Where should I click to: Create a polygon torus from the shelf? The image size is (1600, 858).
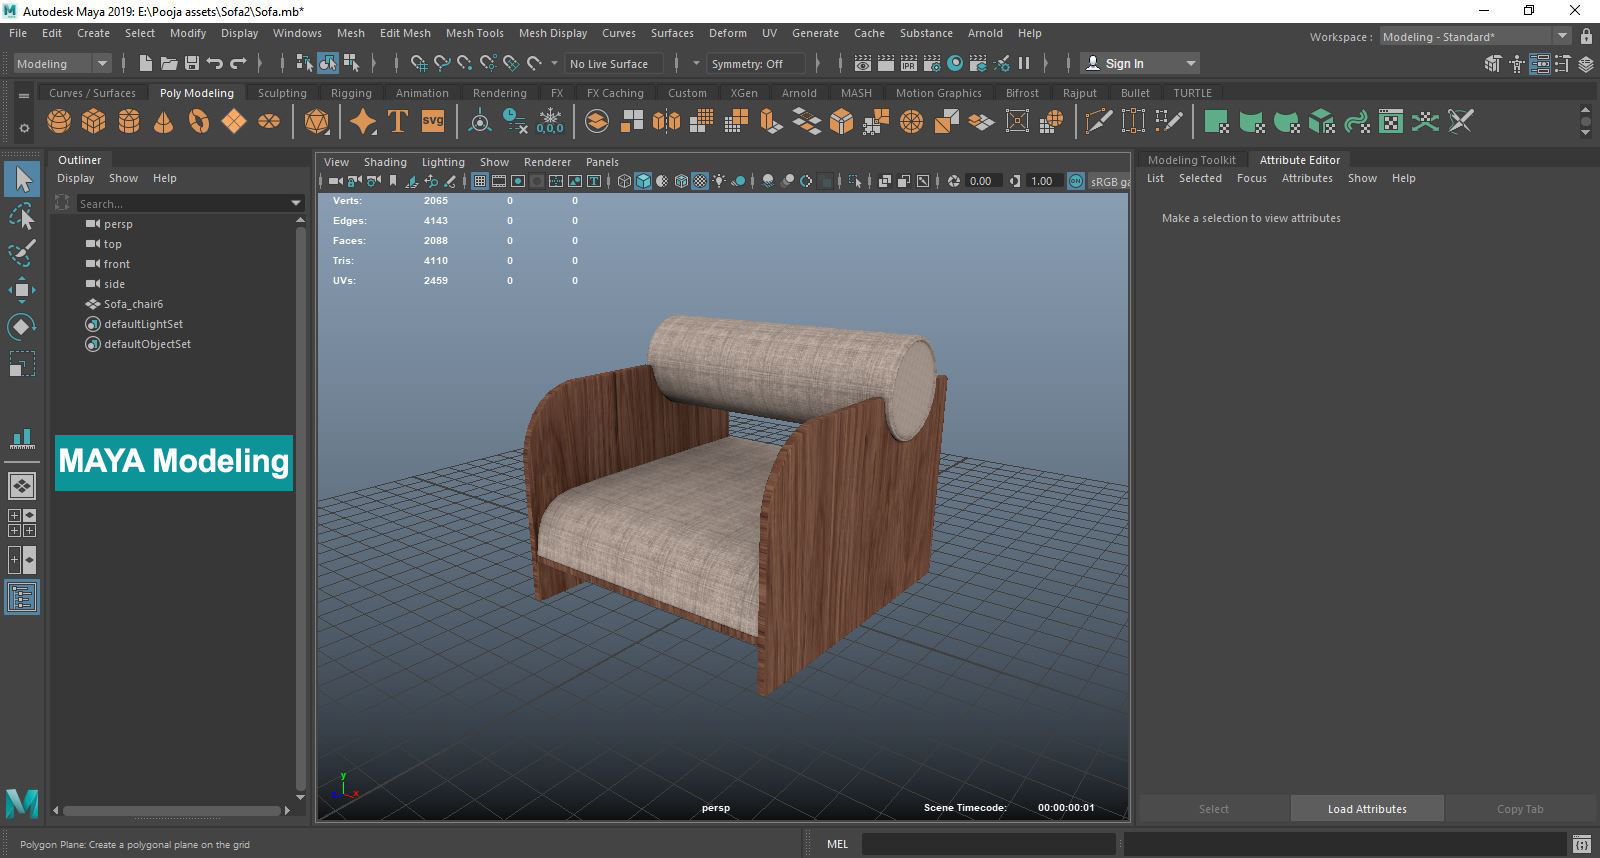tap(199, 122)
